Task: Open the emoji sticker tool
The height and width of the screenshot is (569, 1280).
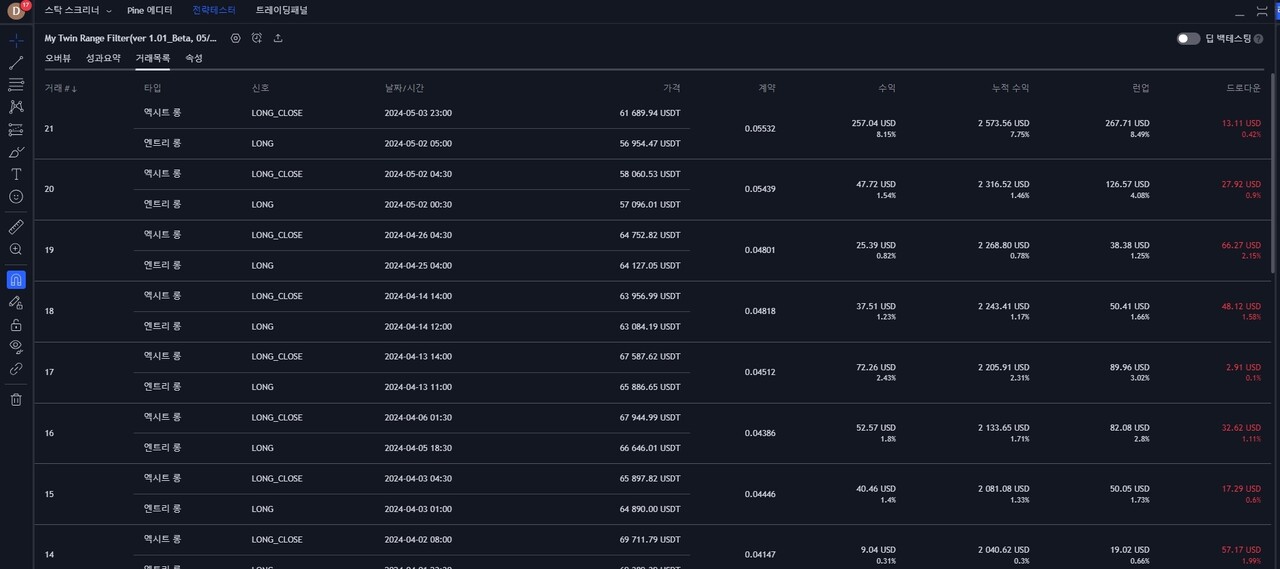Action: coord(16,197)
